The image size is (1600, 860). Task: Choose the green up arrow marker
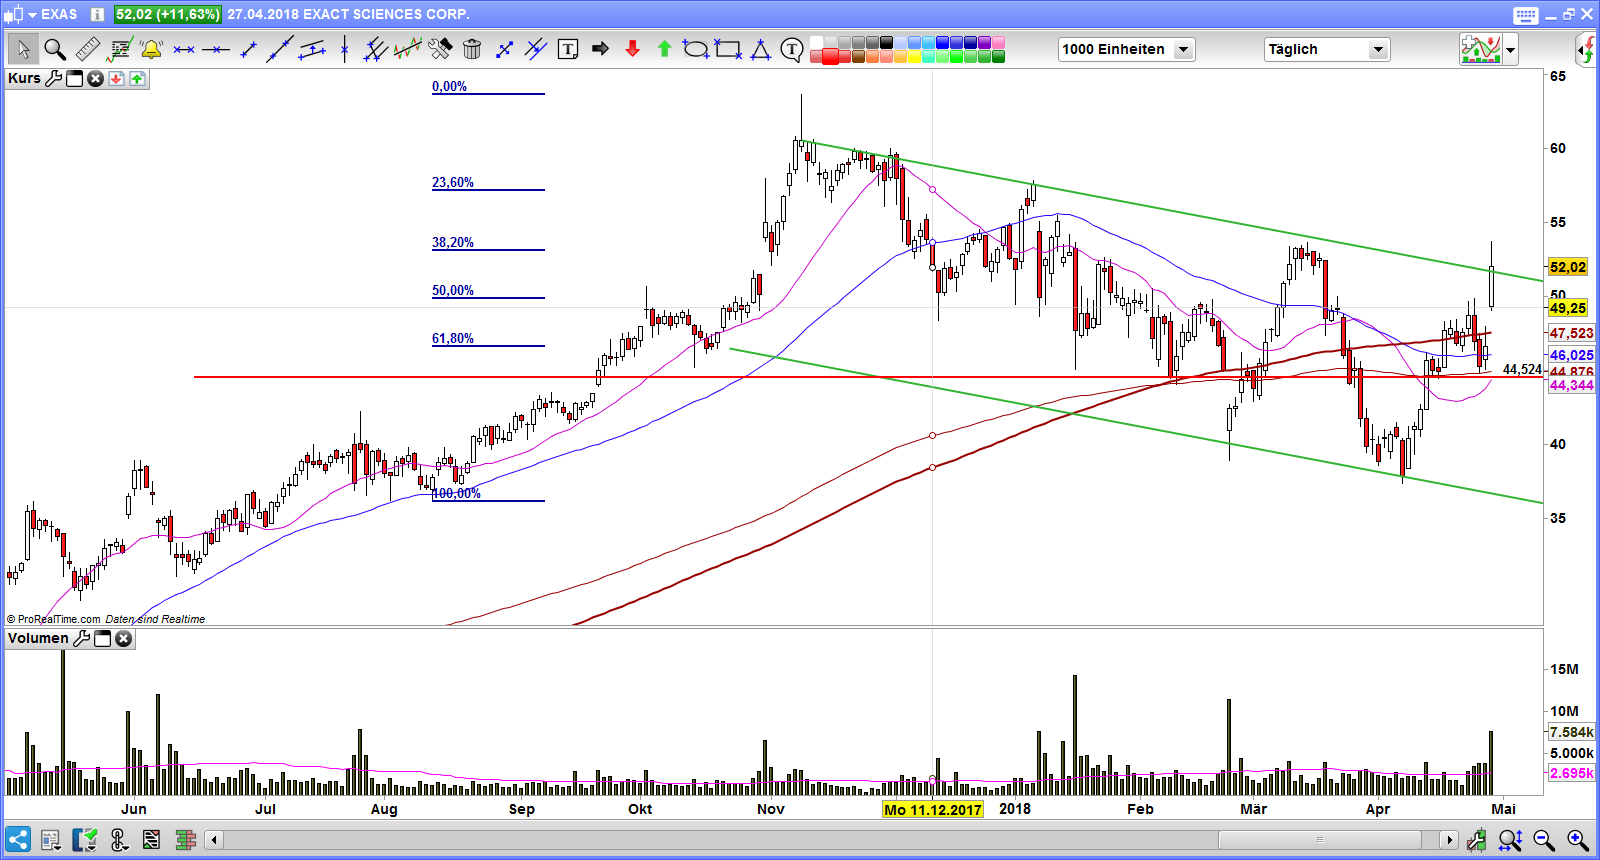(664, 49)
